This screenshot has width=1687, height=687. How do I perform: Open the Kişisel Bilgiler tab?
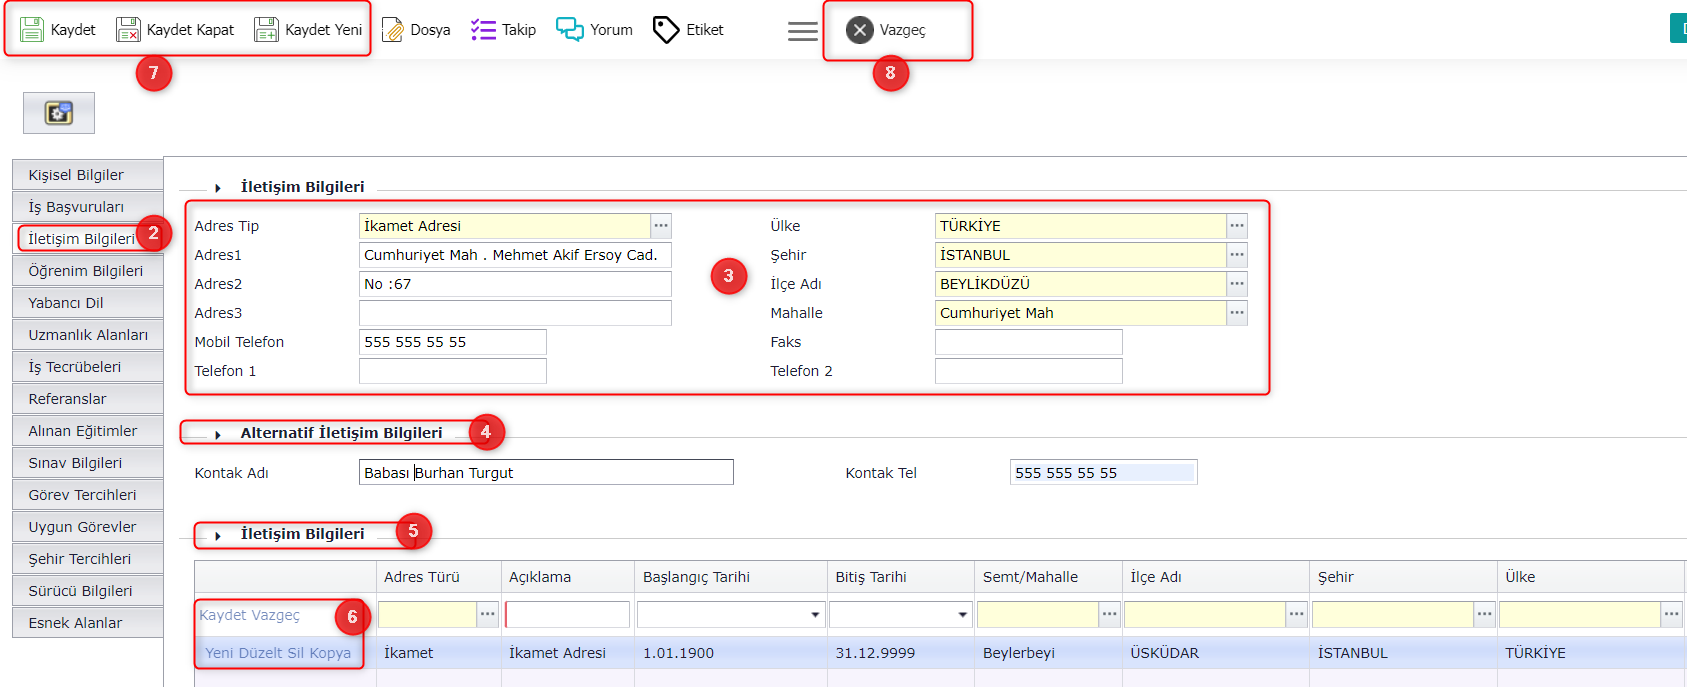[x=88, y=175]
